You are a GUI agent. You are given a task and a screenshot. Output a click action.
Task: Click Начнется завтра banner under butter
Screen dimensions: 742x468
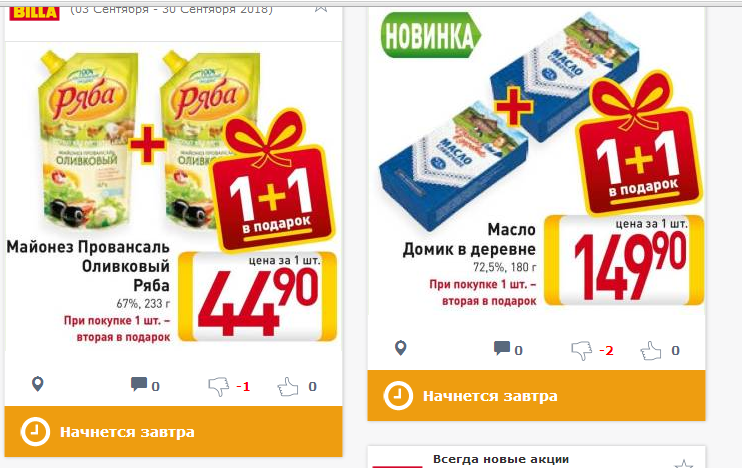coord(536,396)
